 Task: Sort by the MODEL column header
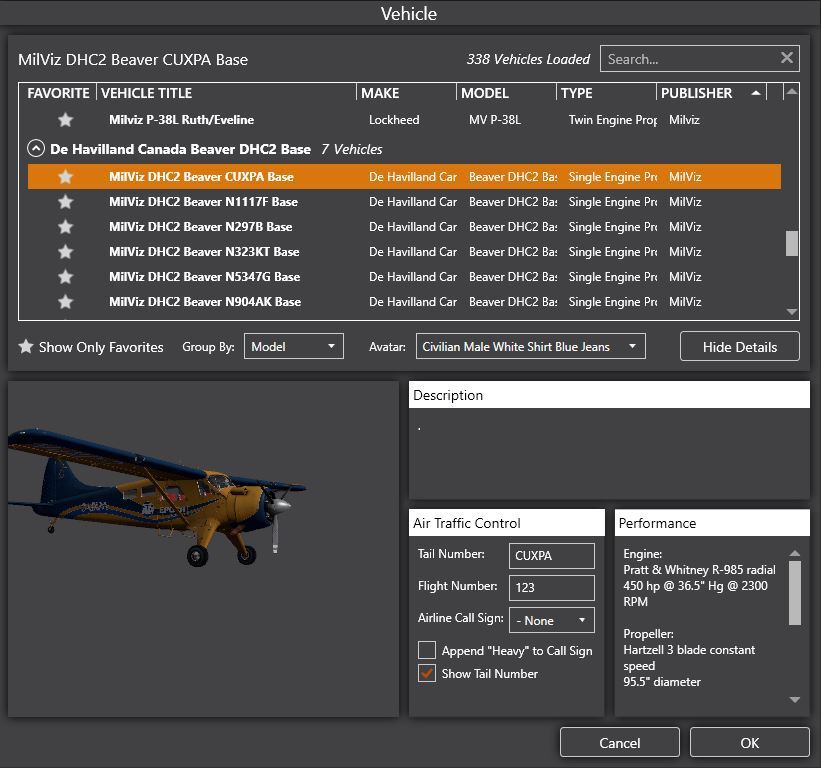coord(506,93)
